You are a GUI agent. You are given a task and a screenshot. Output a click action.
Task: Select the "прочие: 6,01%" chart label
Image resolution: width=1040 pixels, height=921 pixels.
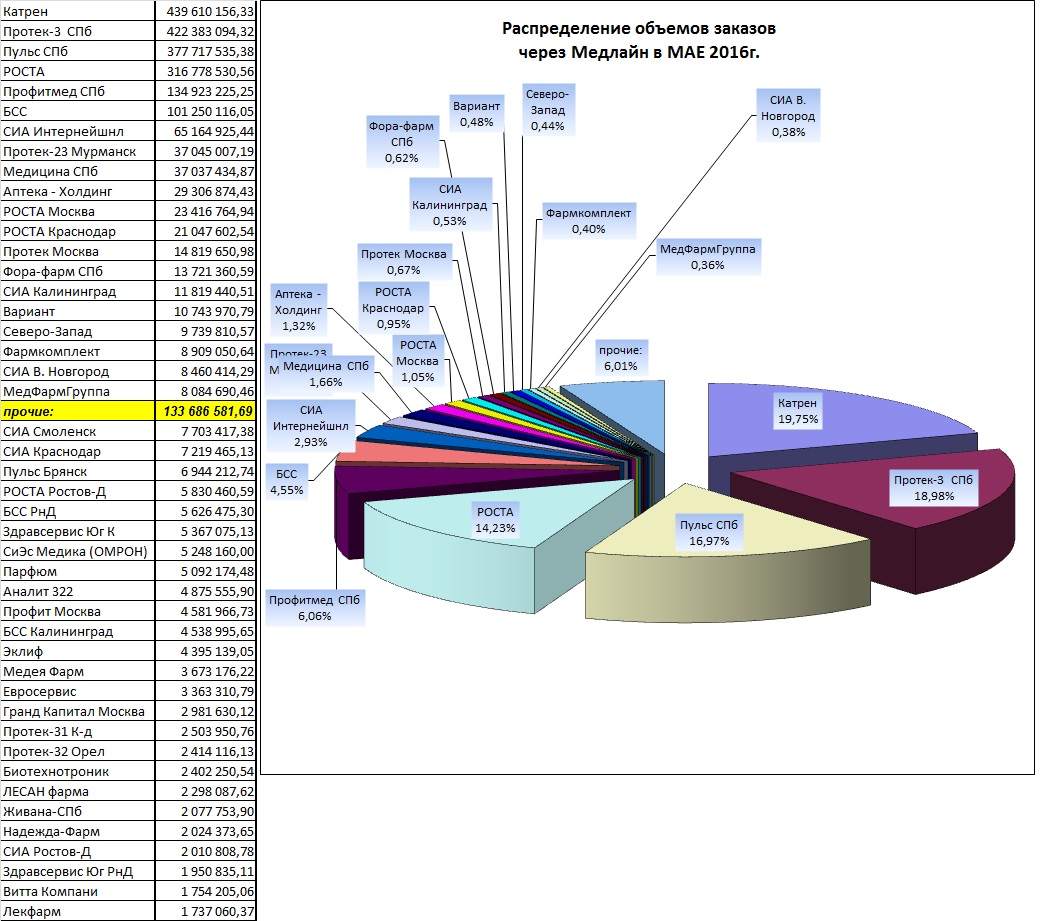point(620,358)
